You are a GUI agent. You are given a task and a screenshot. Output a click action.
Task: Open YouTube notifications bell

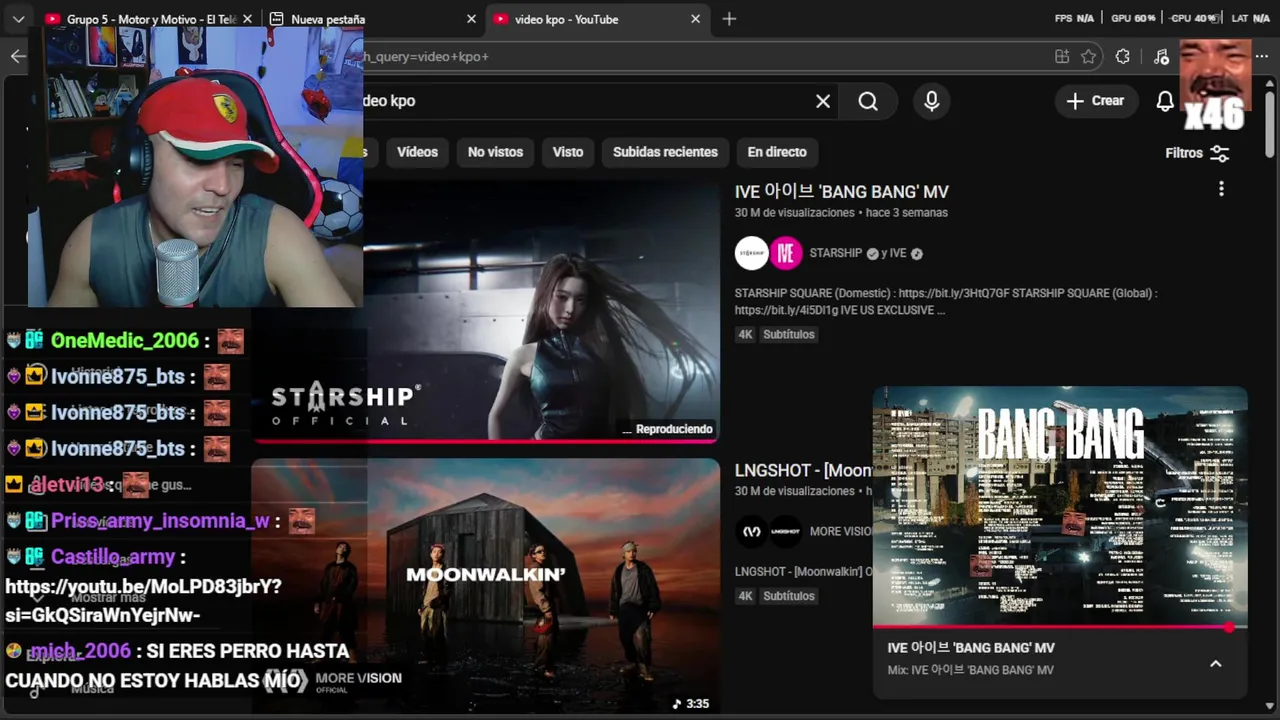pyautogui.click(x=1165, y=101)
